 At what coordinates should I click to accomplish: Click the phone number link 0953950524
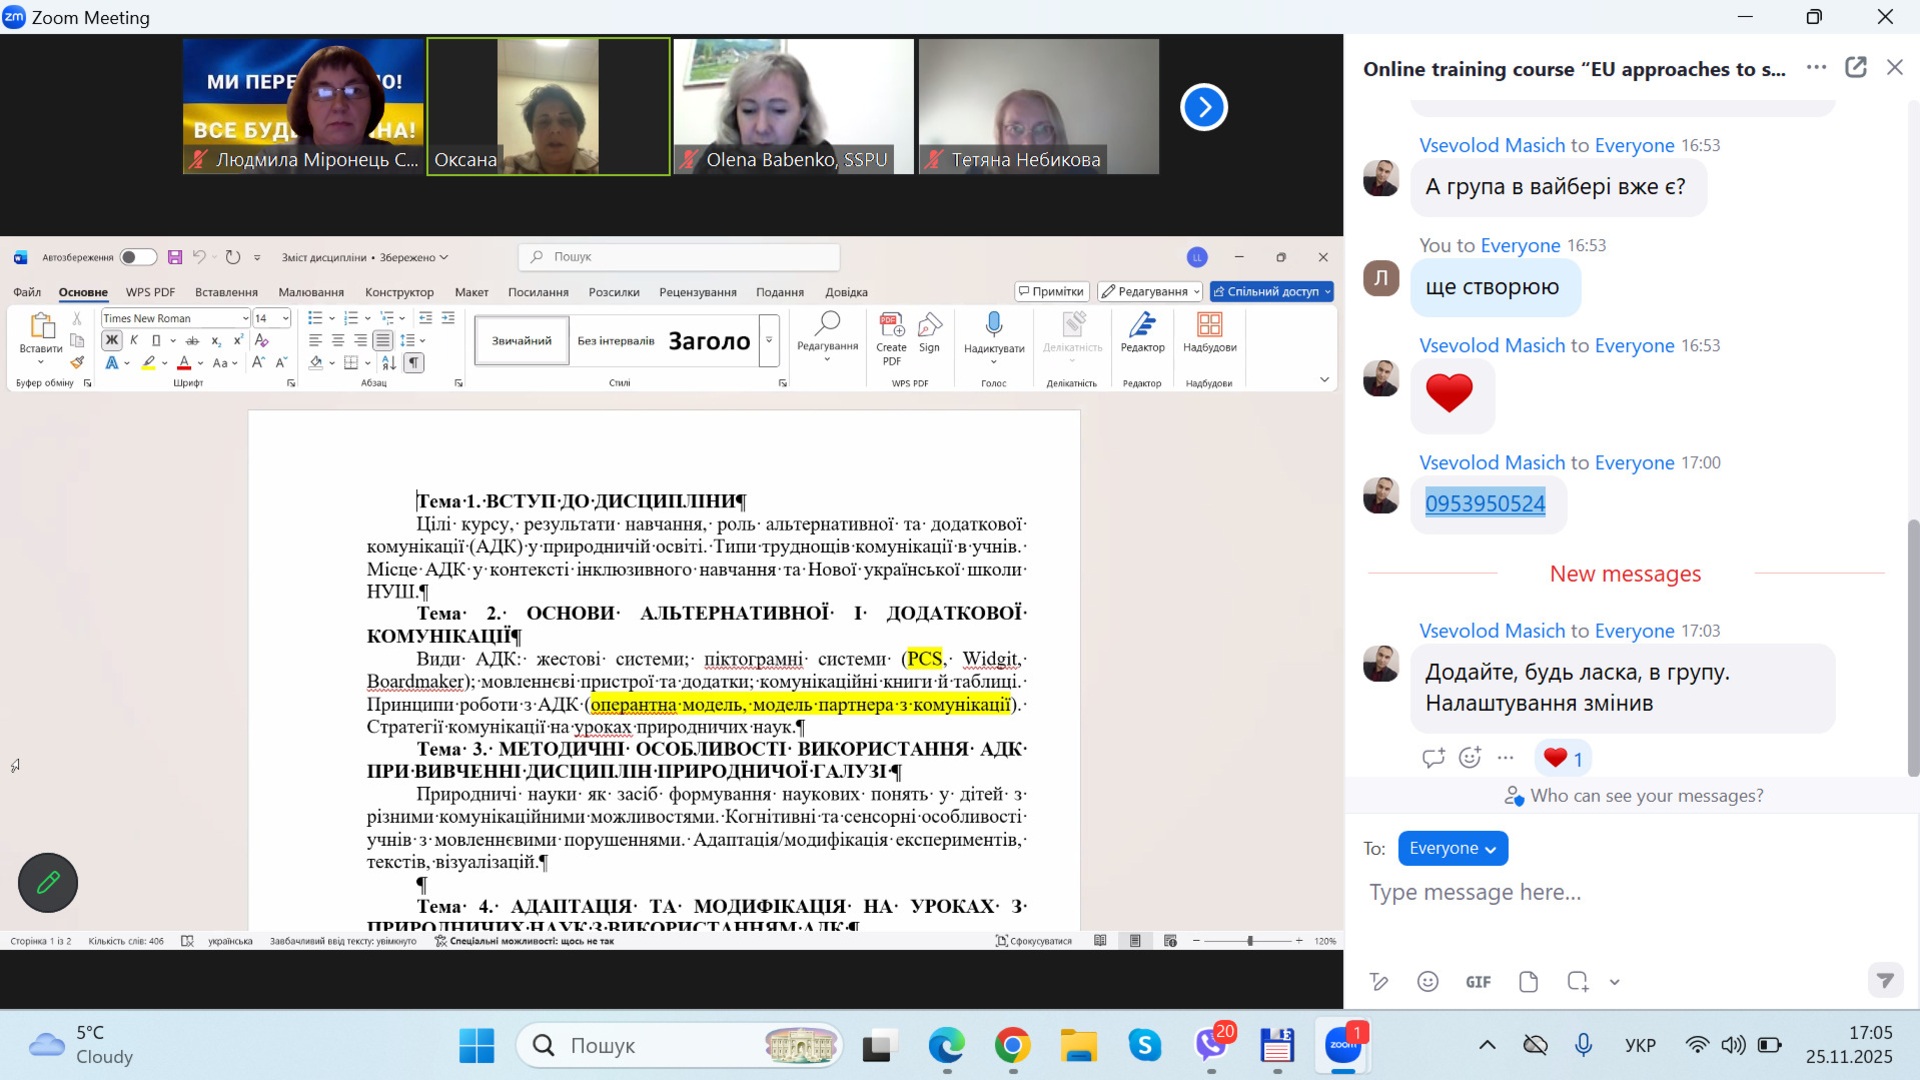point(1485,504)
